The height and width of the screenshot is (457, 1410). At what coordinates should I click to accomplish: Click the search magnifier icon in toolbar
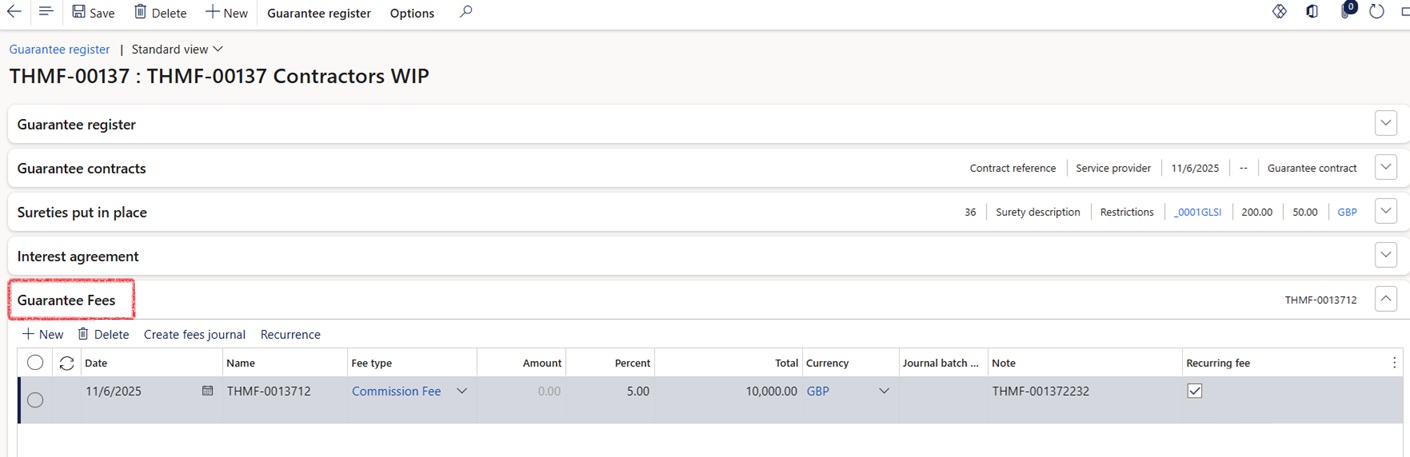(x=466, y=12)
